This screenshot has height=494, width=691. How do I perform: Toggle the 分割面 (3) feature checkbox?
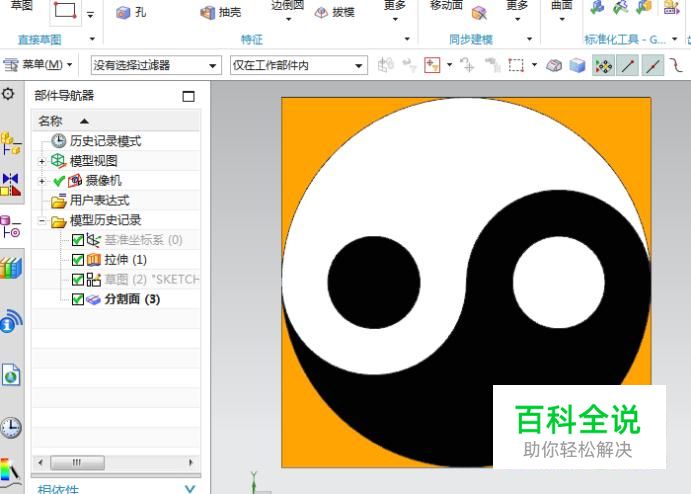pos(79,299)
